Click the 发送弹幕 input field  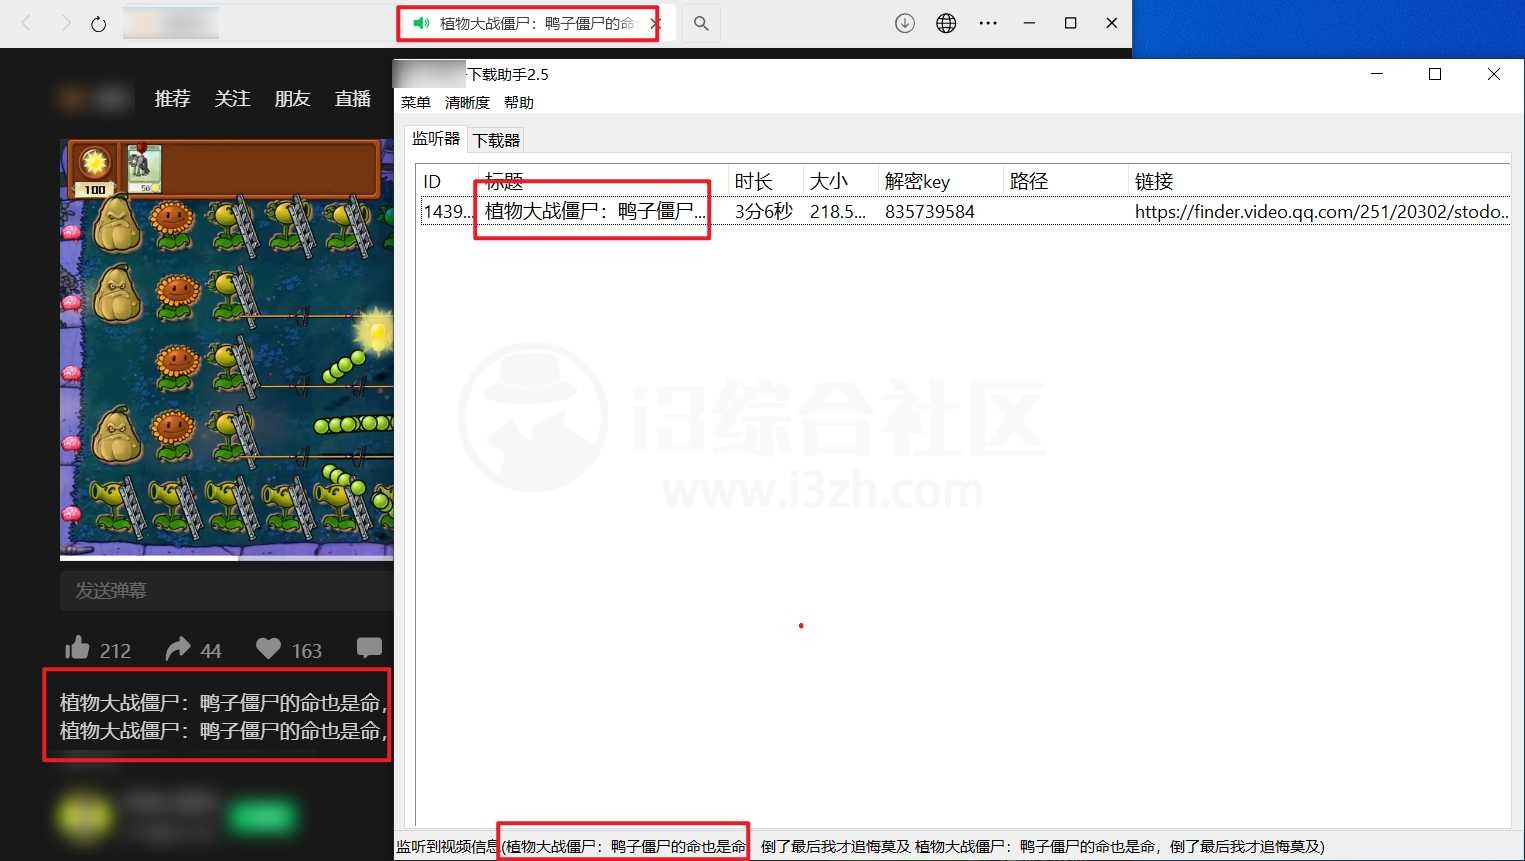tap(227, 591)
